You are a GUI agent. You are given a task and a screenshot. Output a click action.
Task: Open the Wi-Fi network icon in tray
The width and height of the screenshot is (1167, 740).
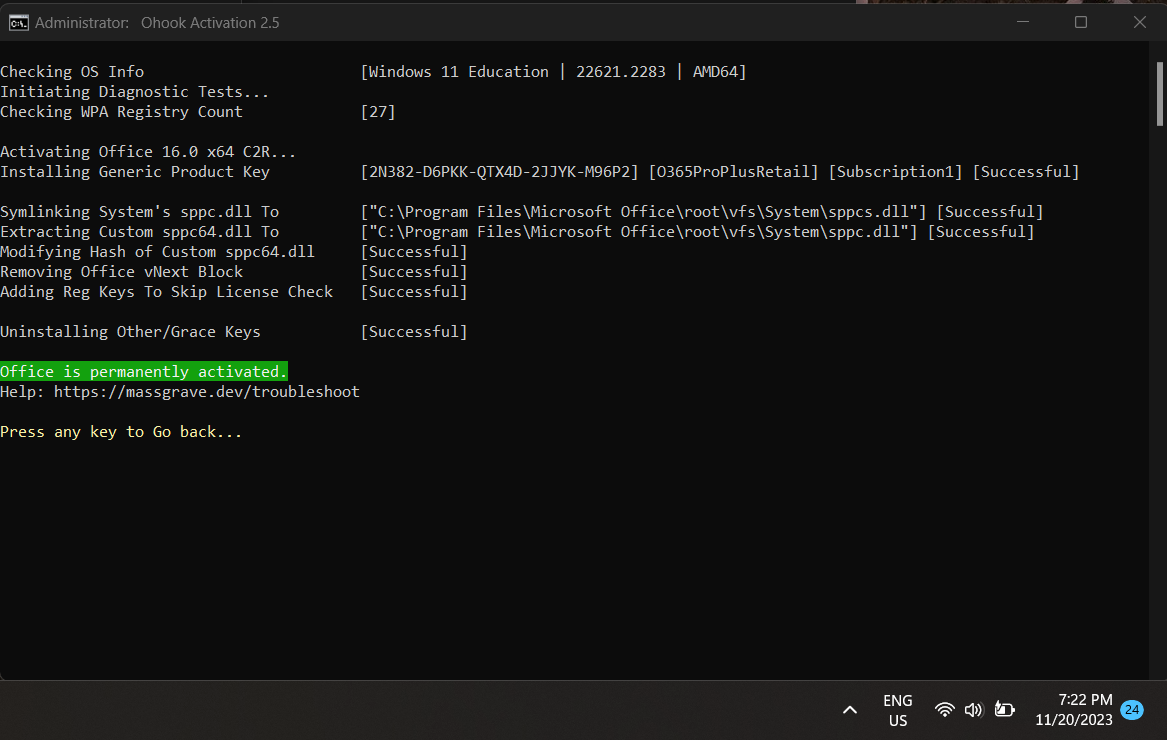tap(944, 709)
